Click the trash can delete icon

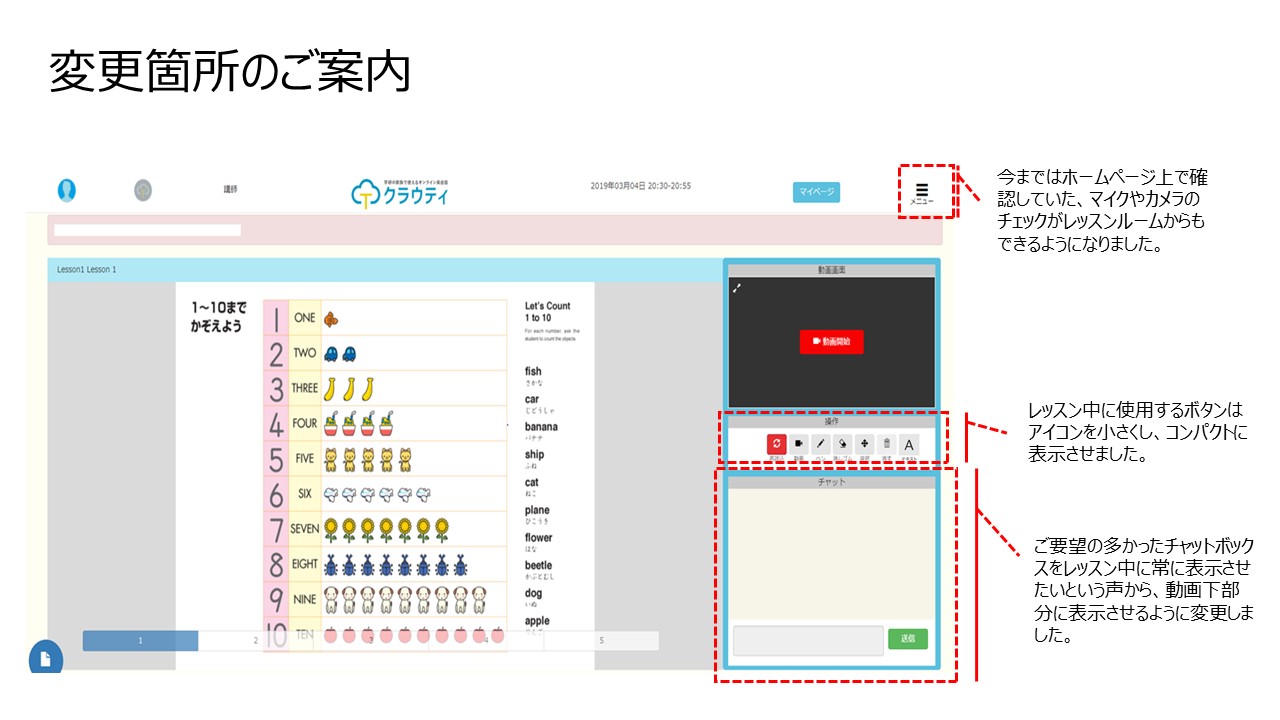[886, 444]
